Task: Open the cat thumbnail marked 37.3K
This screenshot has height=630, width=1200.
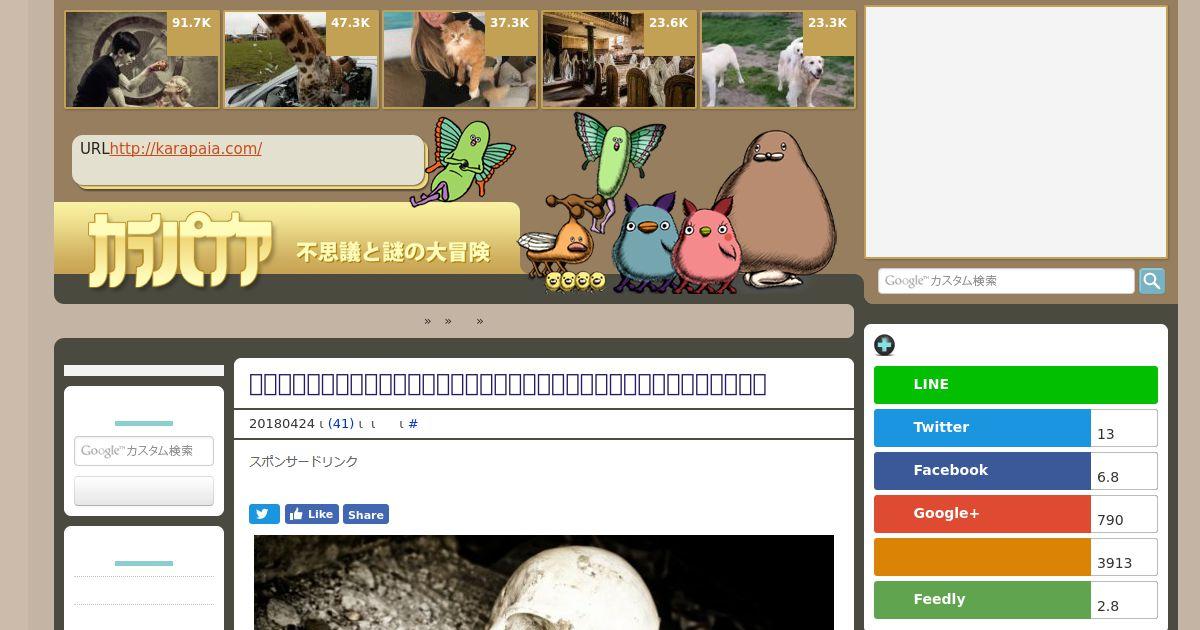Action: click(x=460, y=60)
